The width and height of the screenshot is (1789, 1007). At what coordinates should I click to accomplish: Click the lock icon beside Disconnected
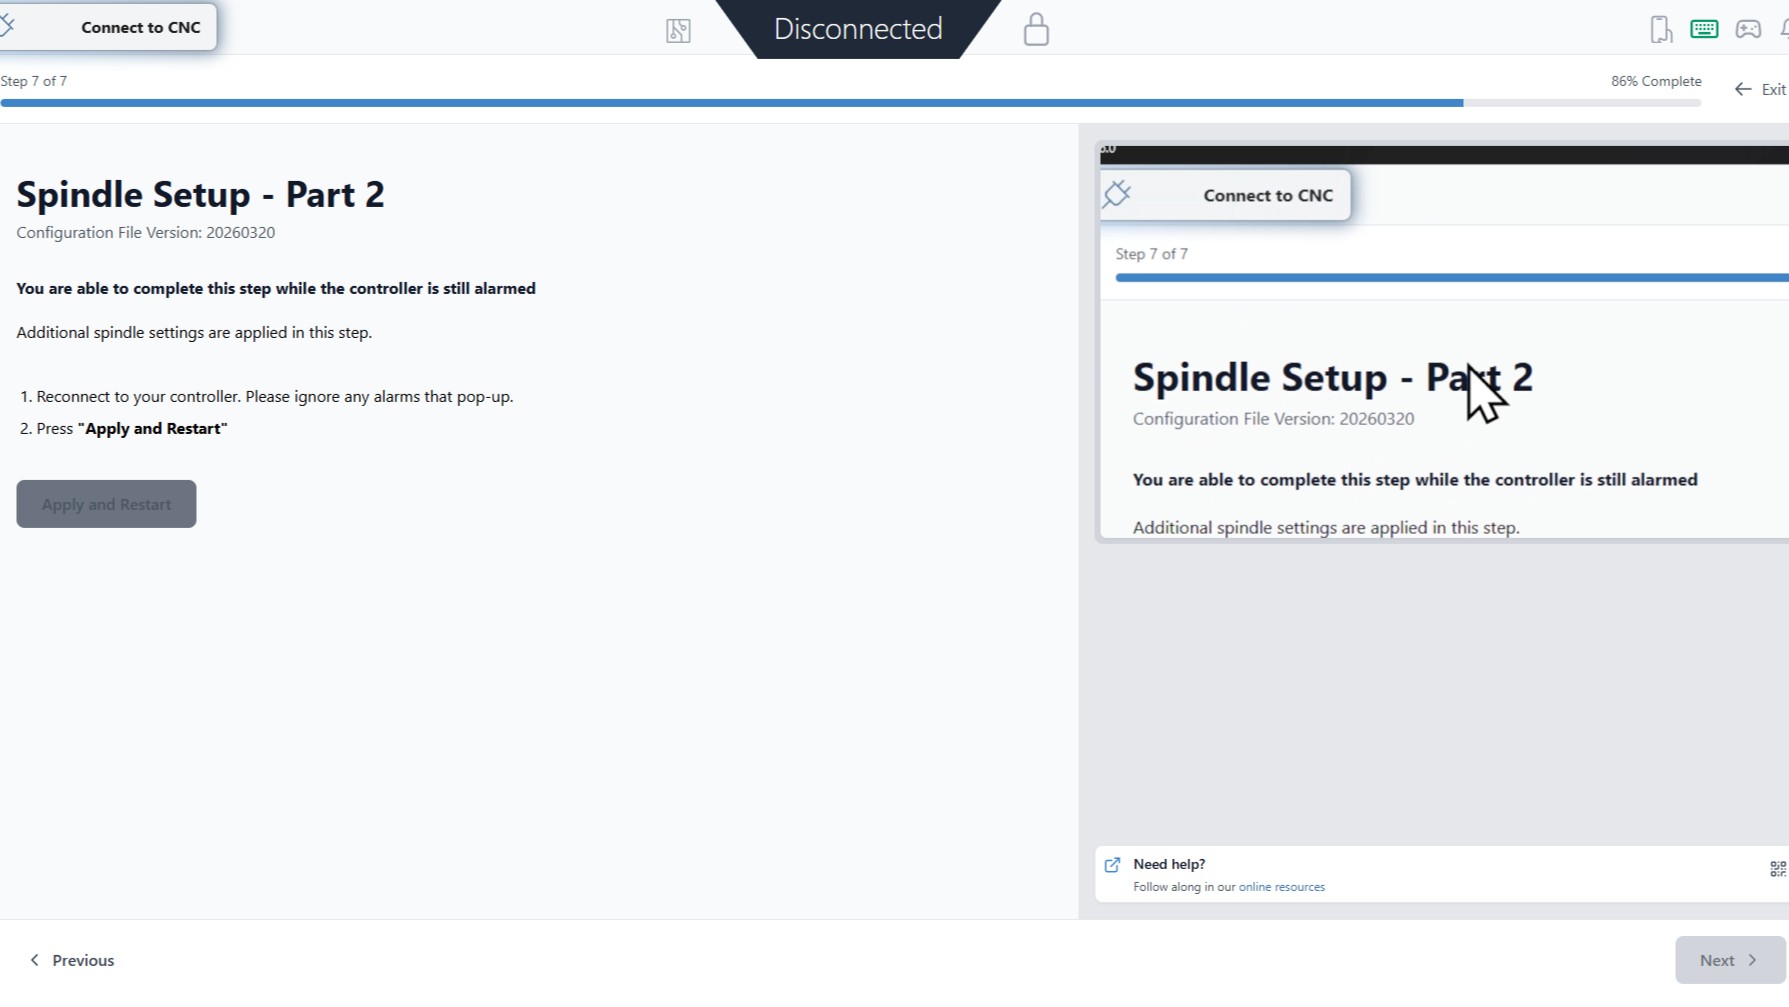[1036, 30]
